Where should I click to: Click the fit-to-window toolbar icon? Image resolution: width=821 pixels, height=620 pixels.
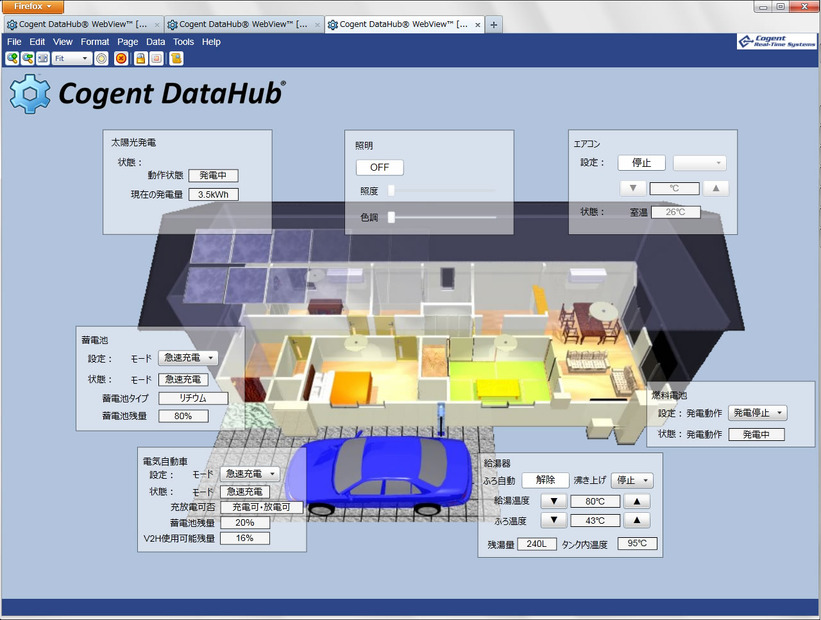point(43,59)
